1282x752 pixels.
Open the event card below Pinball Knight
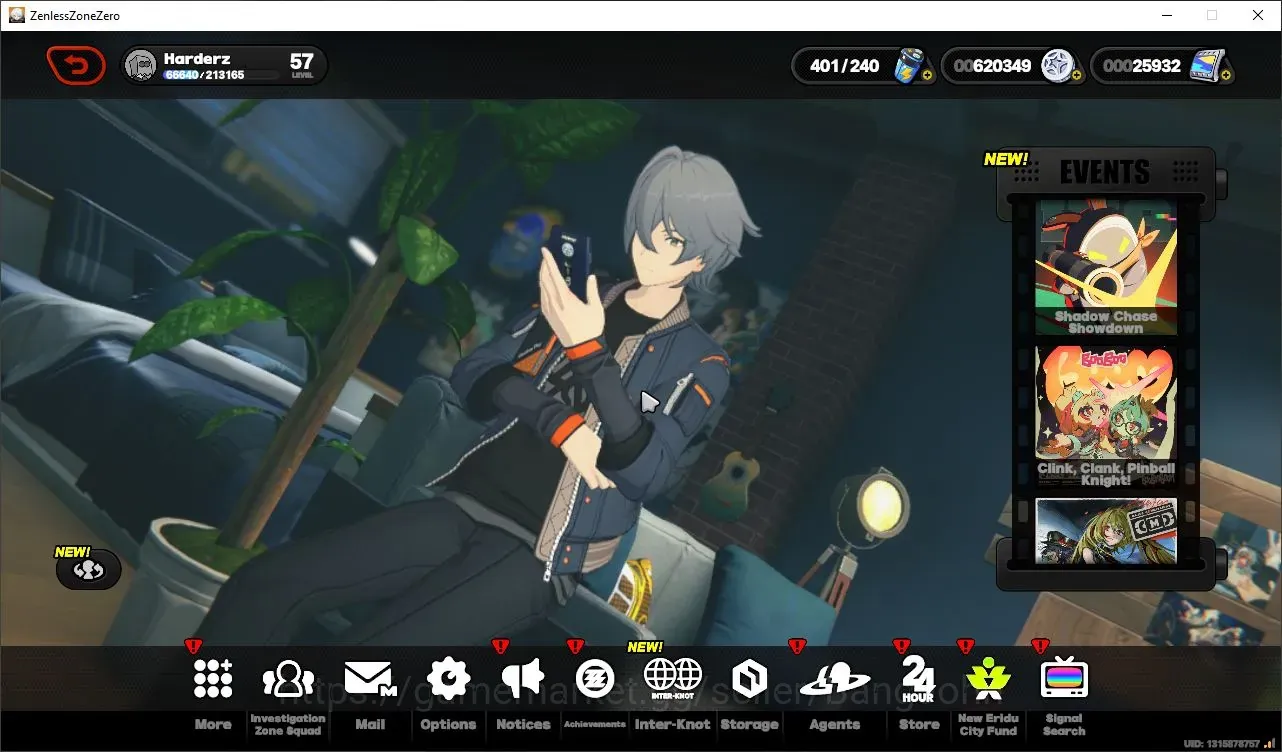pos(1106,530)
